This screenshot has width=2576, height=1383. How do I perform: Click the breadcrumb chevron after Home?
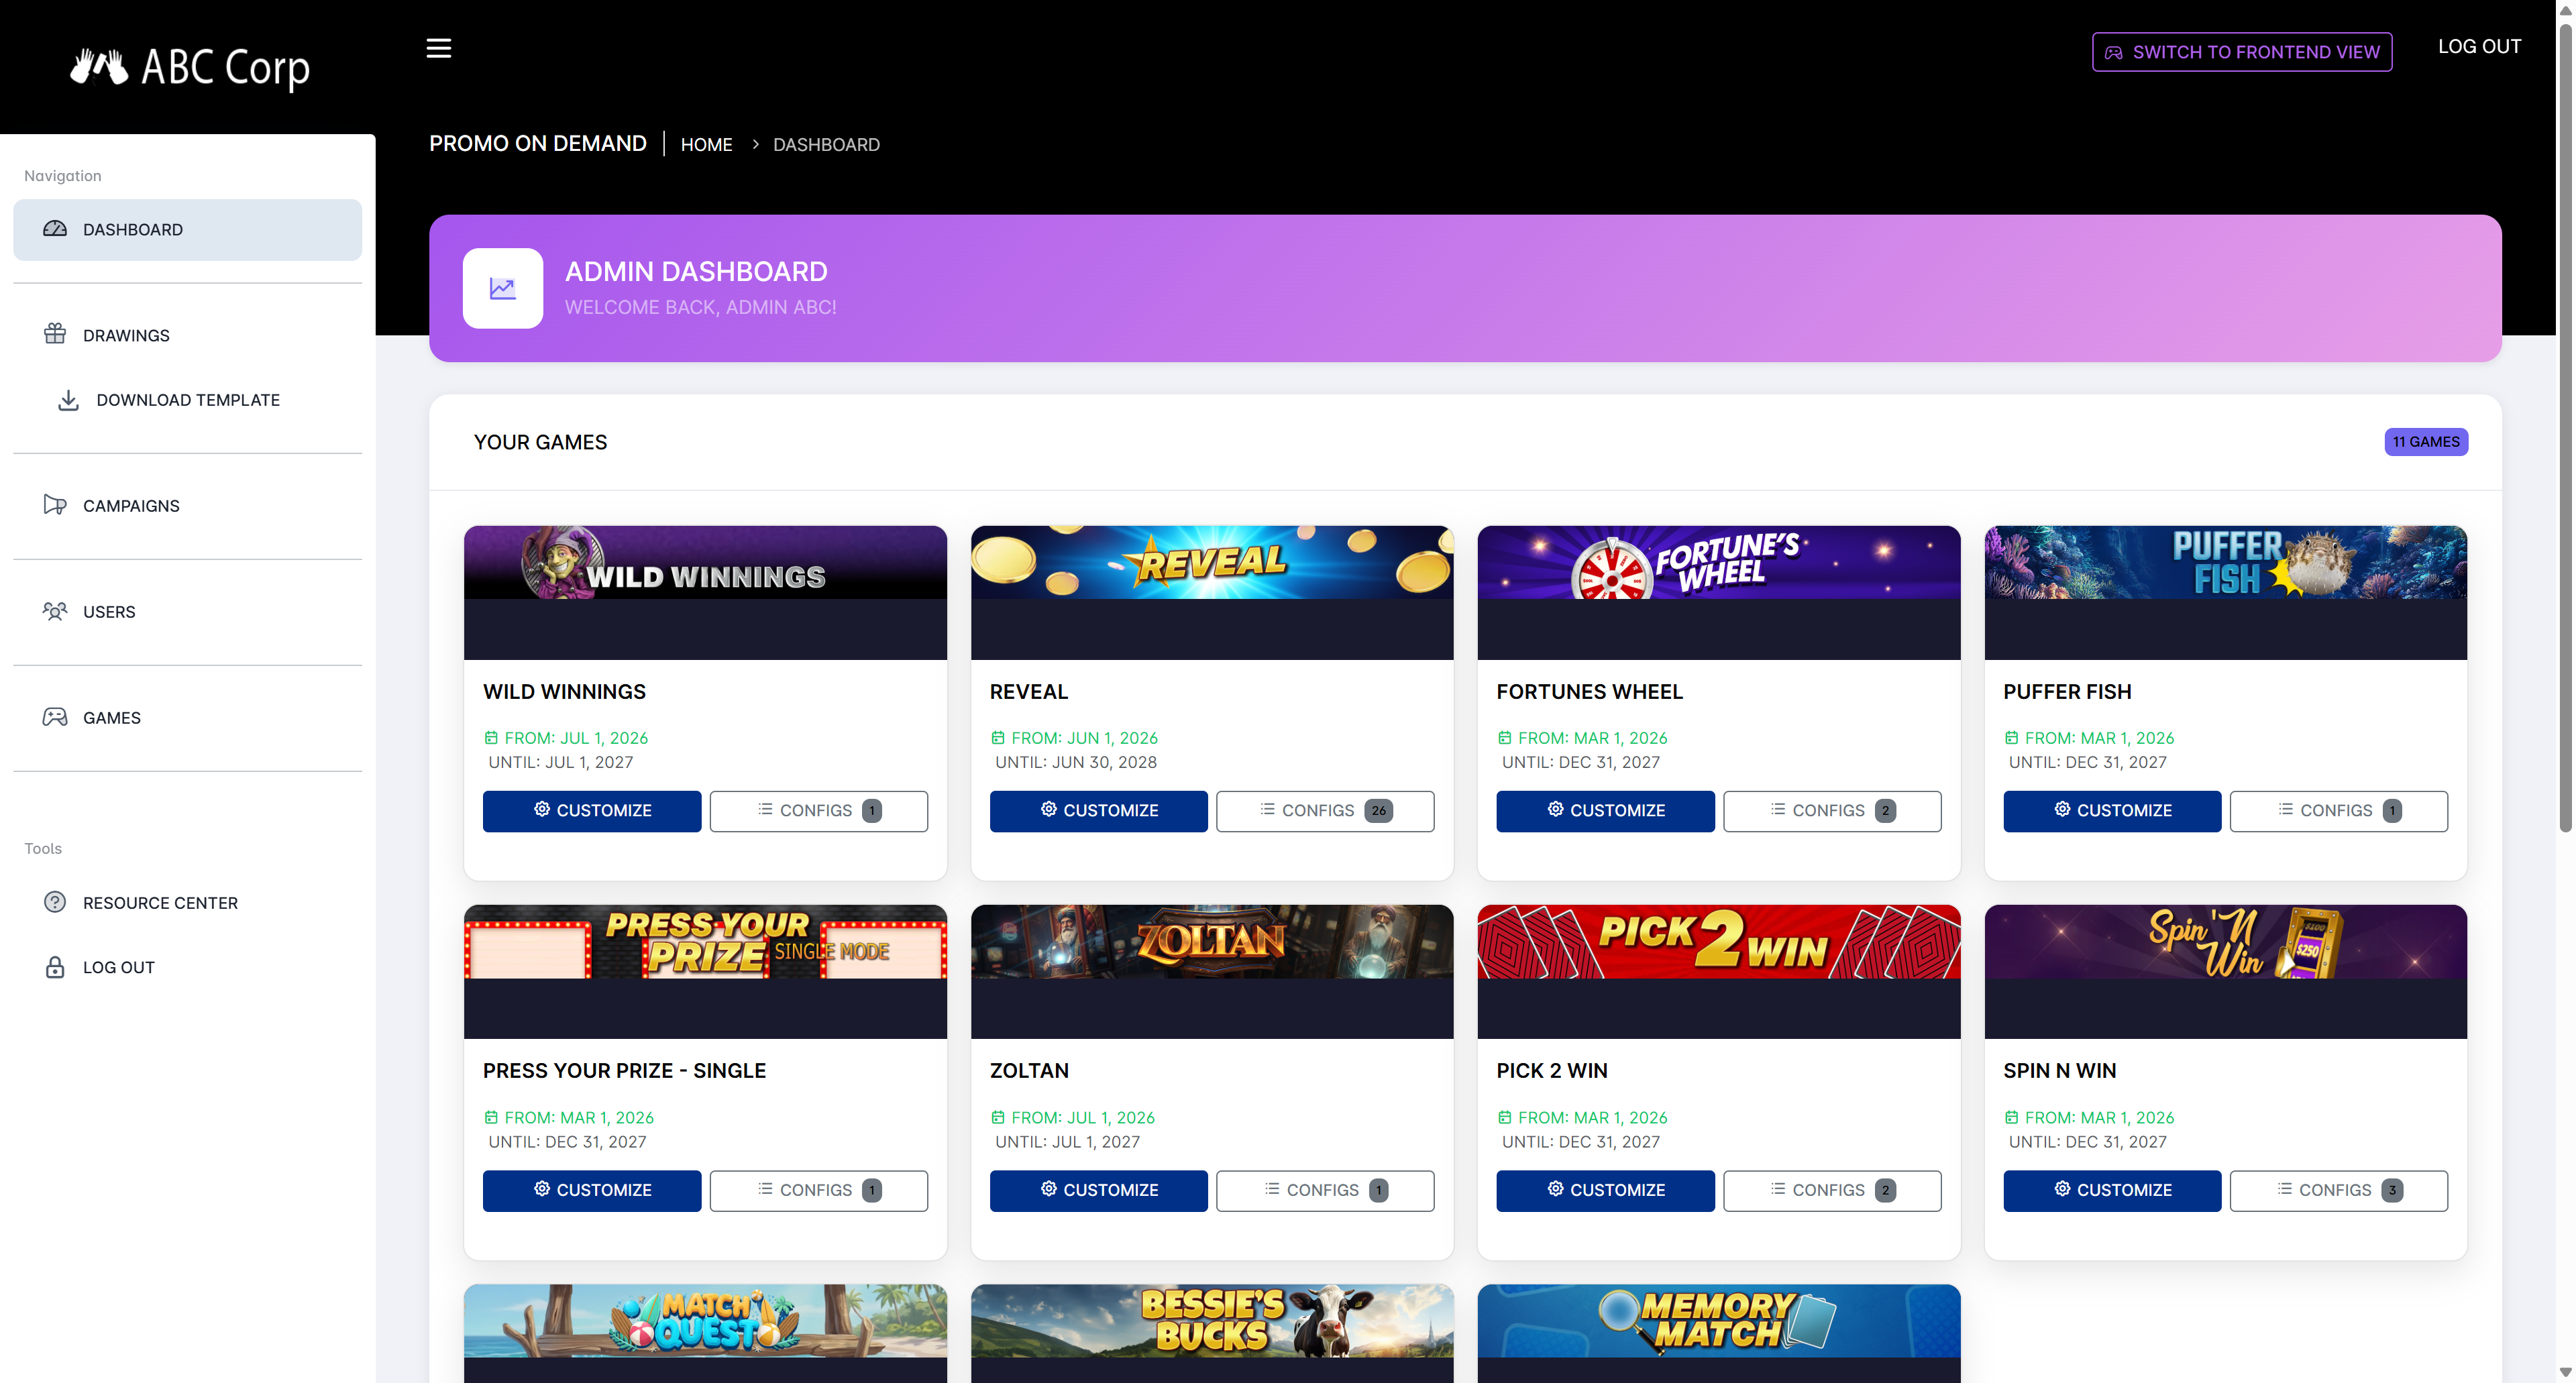tap(755, 144)
